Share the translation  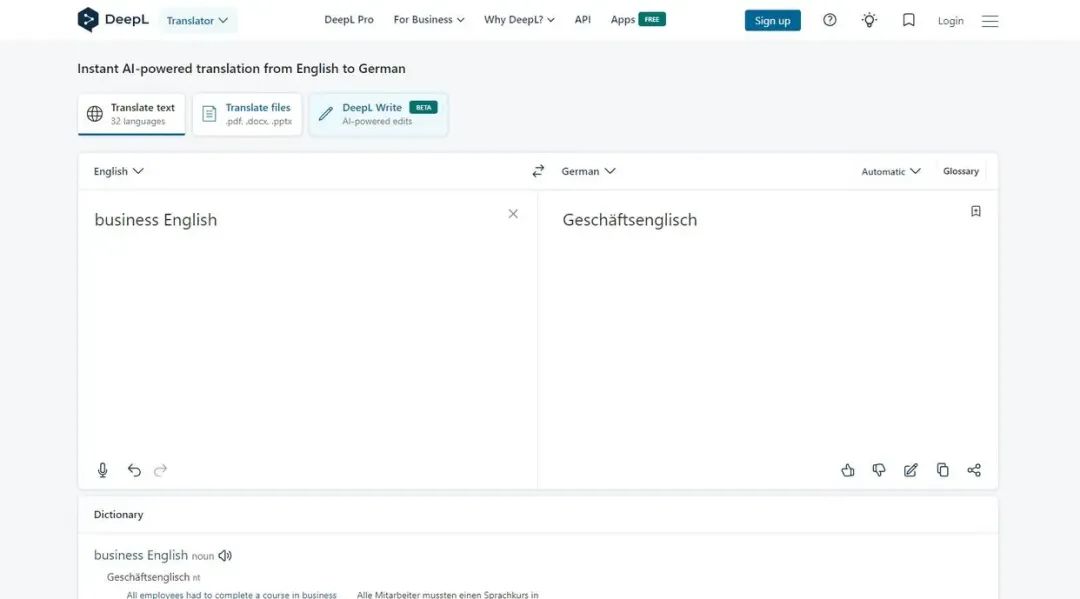click(974, 470)
